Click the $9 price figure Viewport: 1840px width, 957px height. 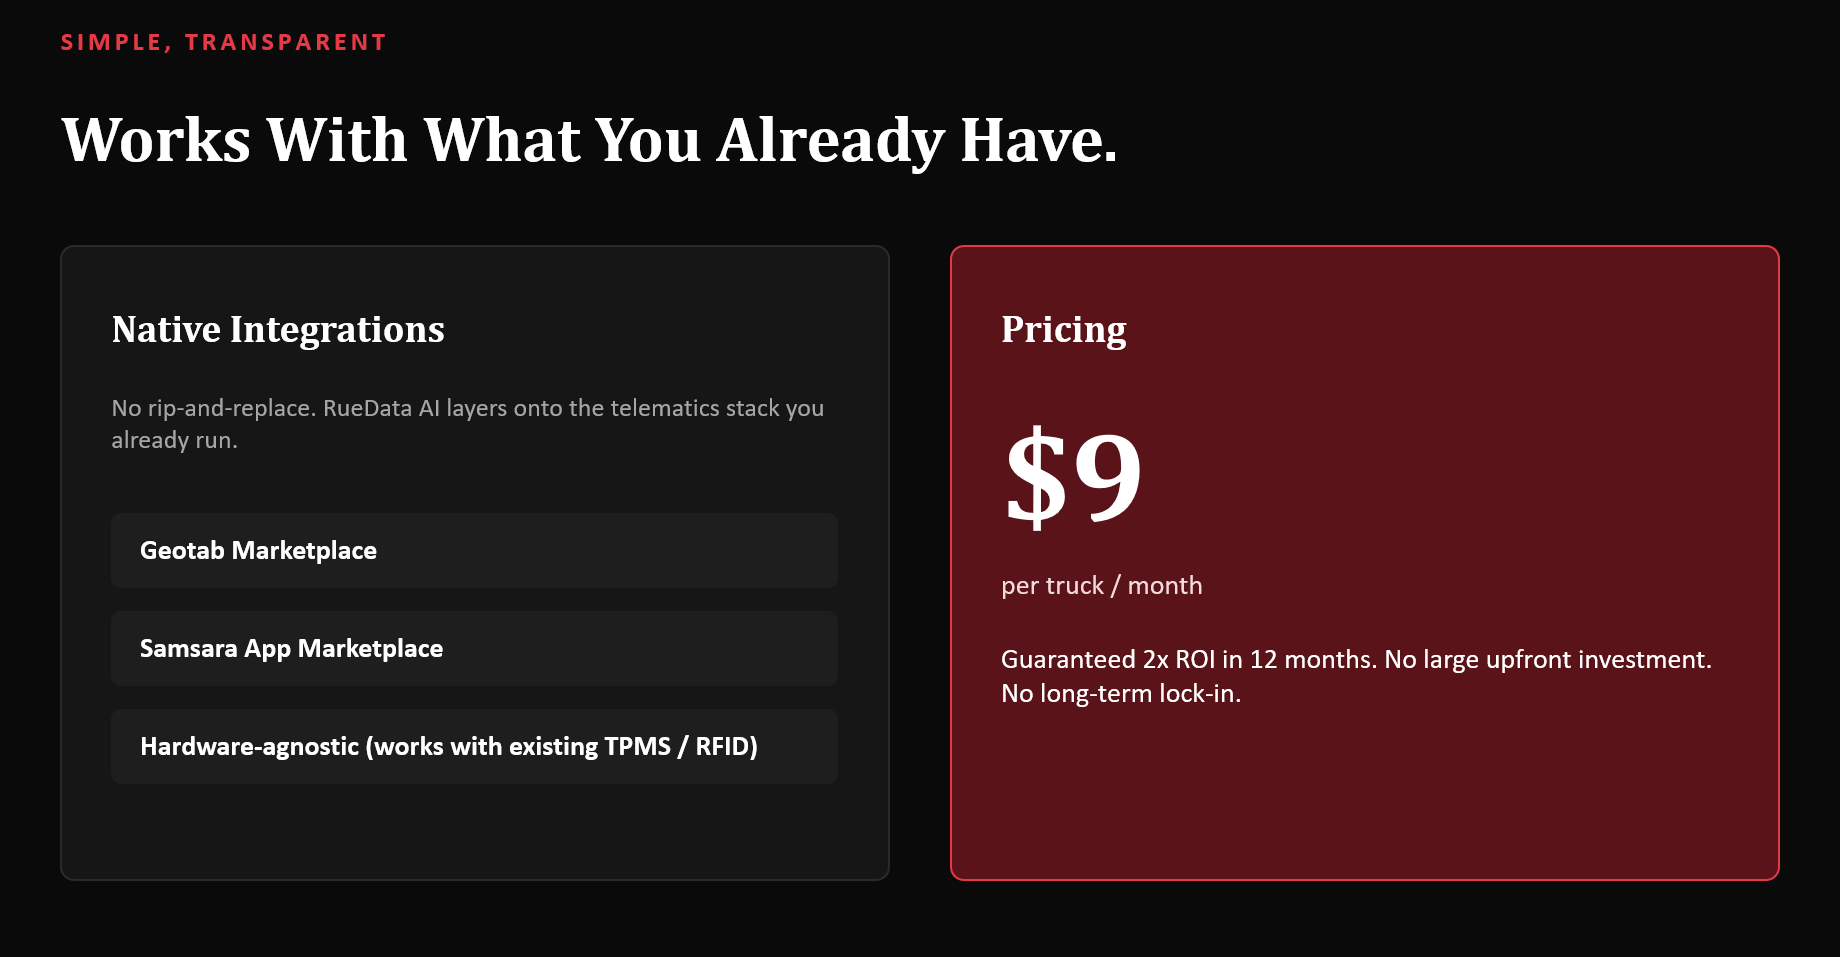pyautogui.click(x=1073, y=476)
